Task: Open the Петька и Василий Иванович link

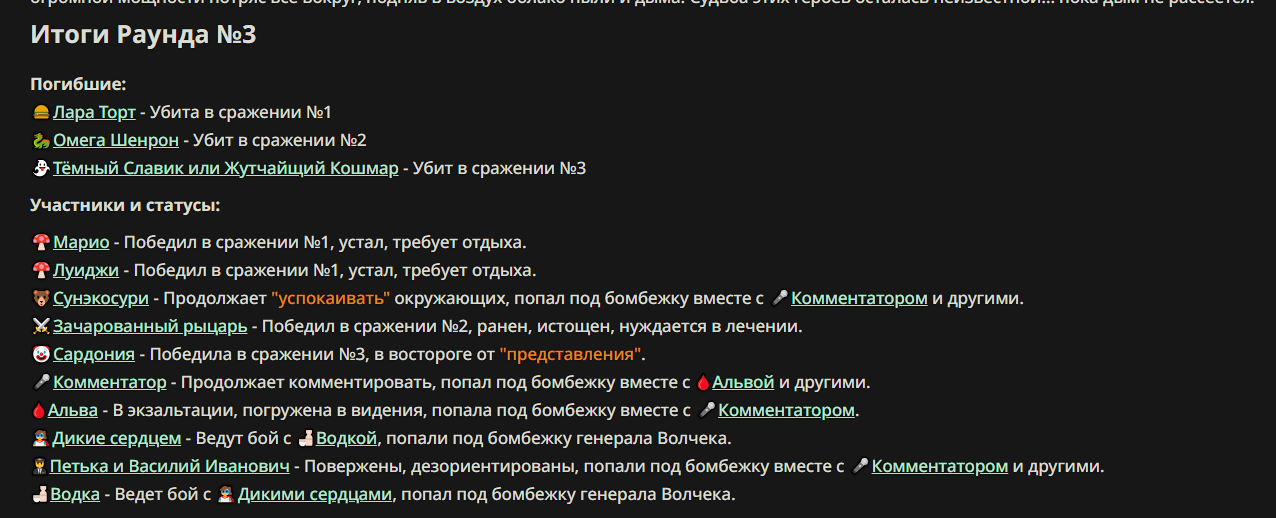Action: coord(170,466)
